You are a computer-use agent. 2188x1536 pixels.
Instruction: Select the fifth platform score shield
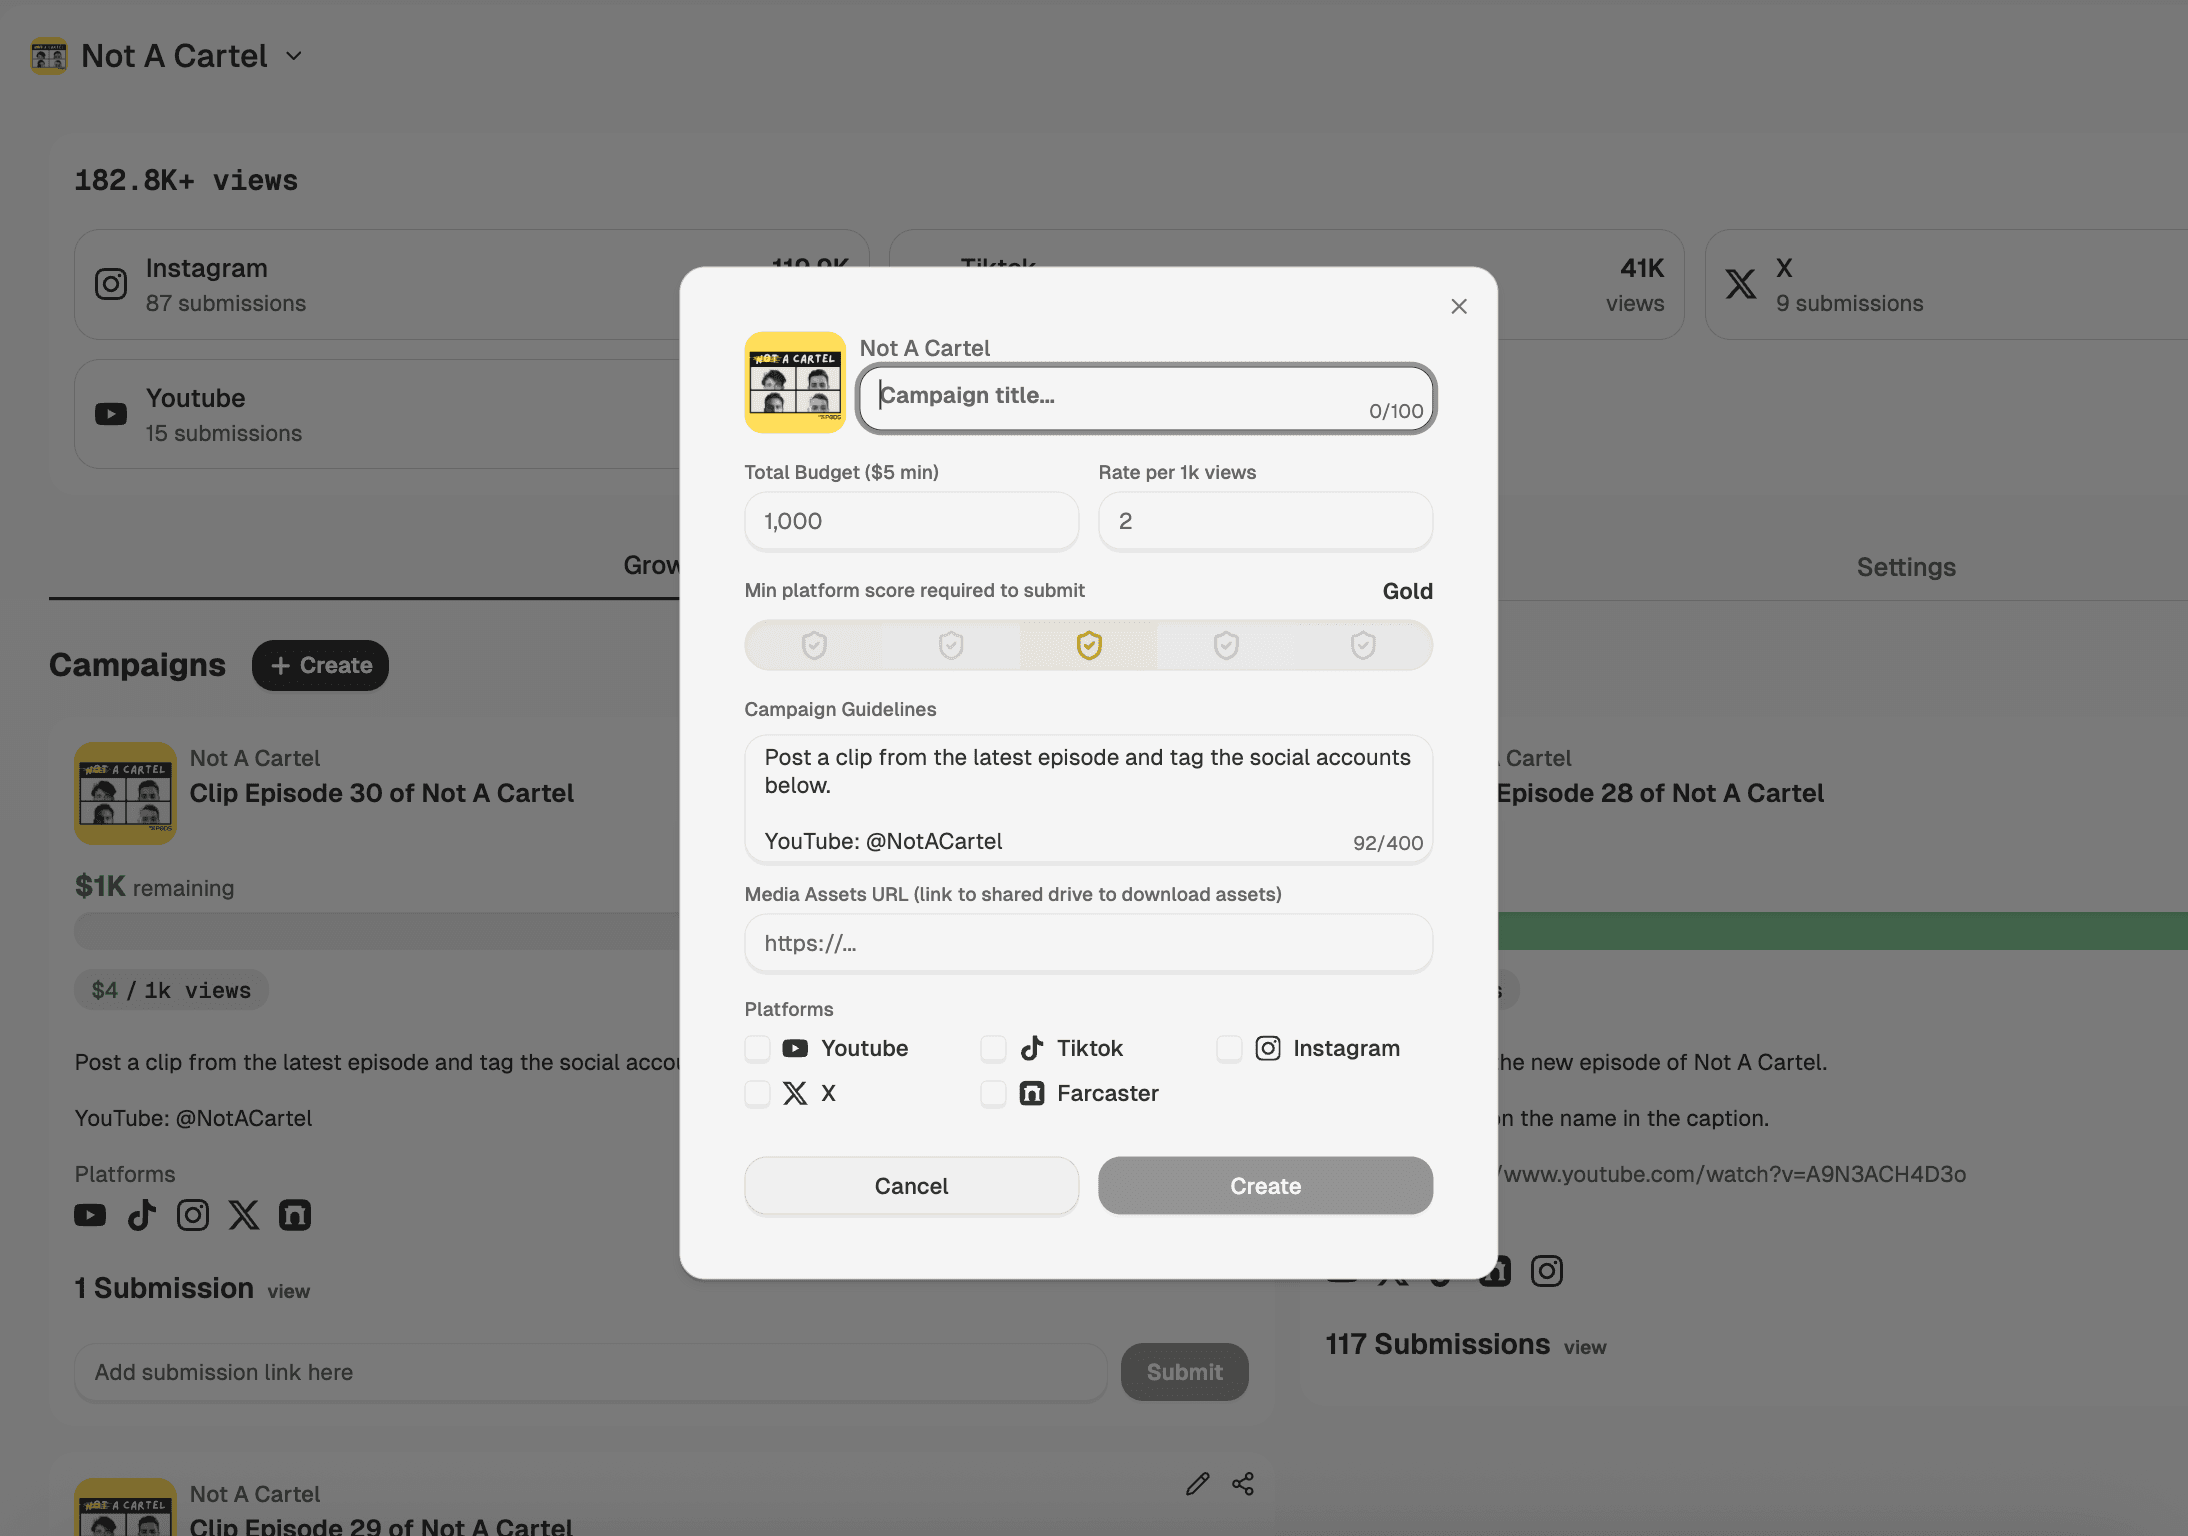(1363, 645)
